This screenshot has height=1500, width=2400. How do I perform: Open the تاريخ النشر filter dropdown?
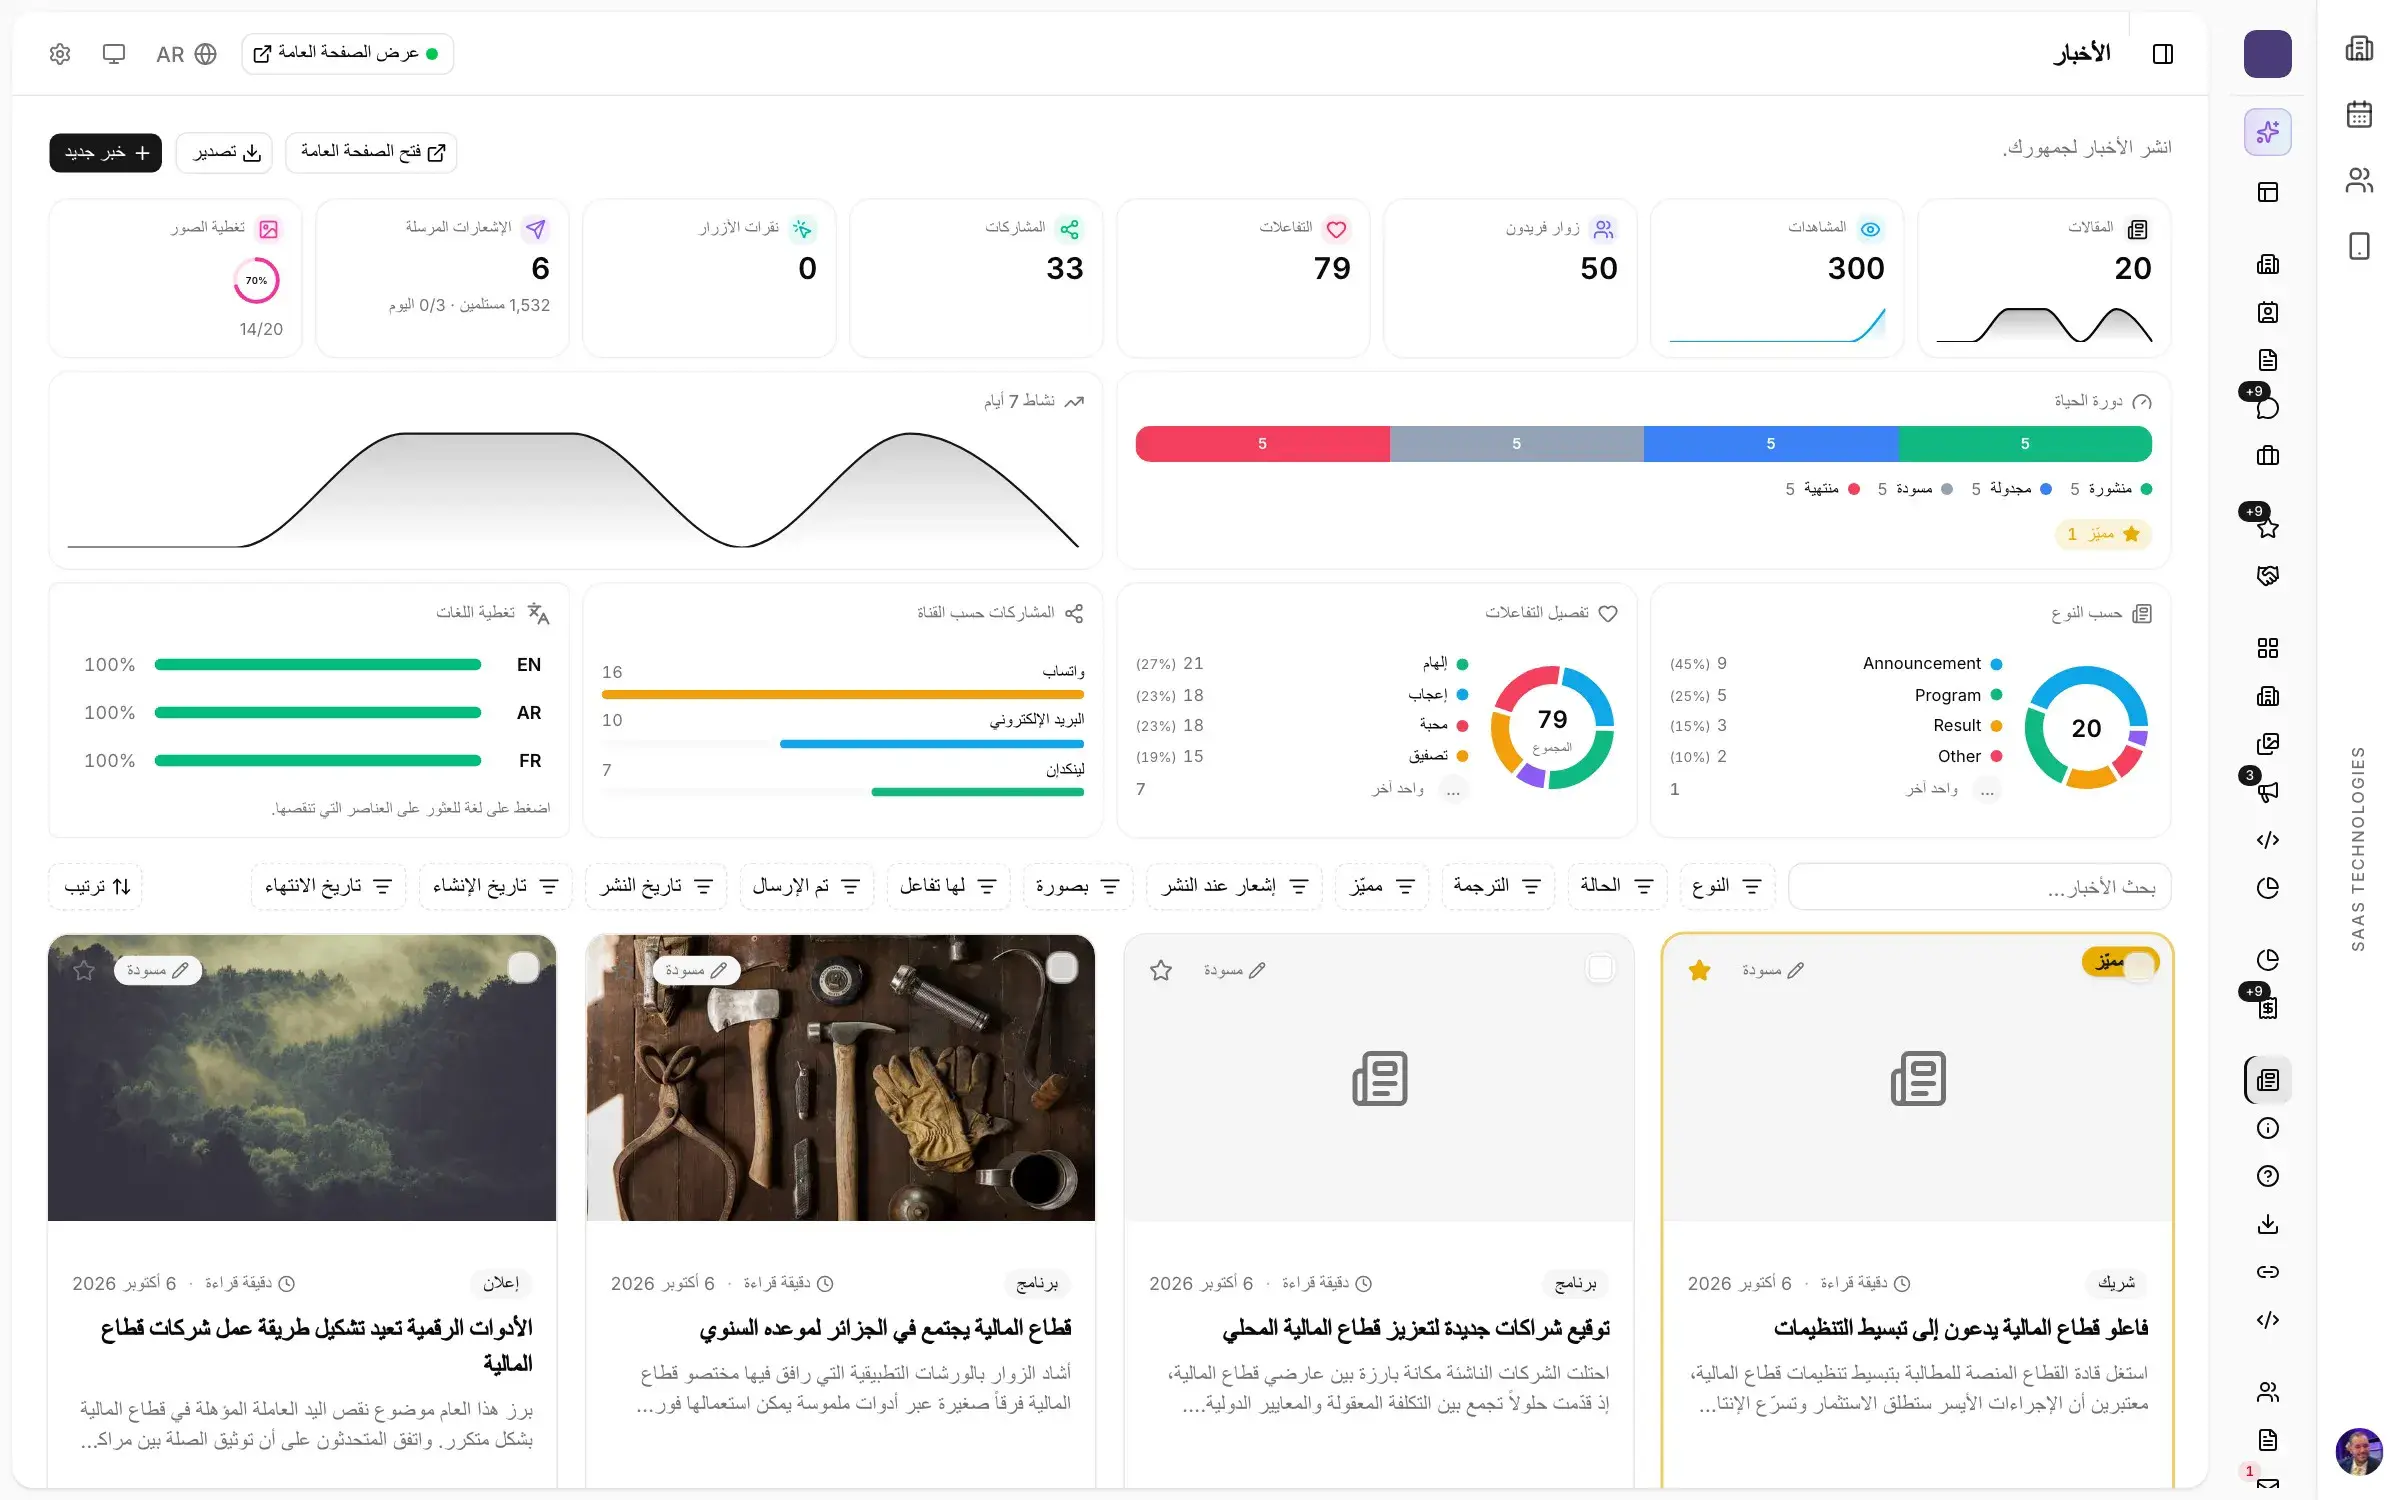(656, 886)
